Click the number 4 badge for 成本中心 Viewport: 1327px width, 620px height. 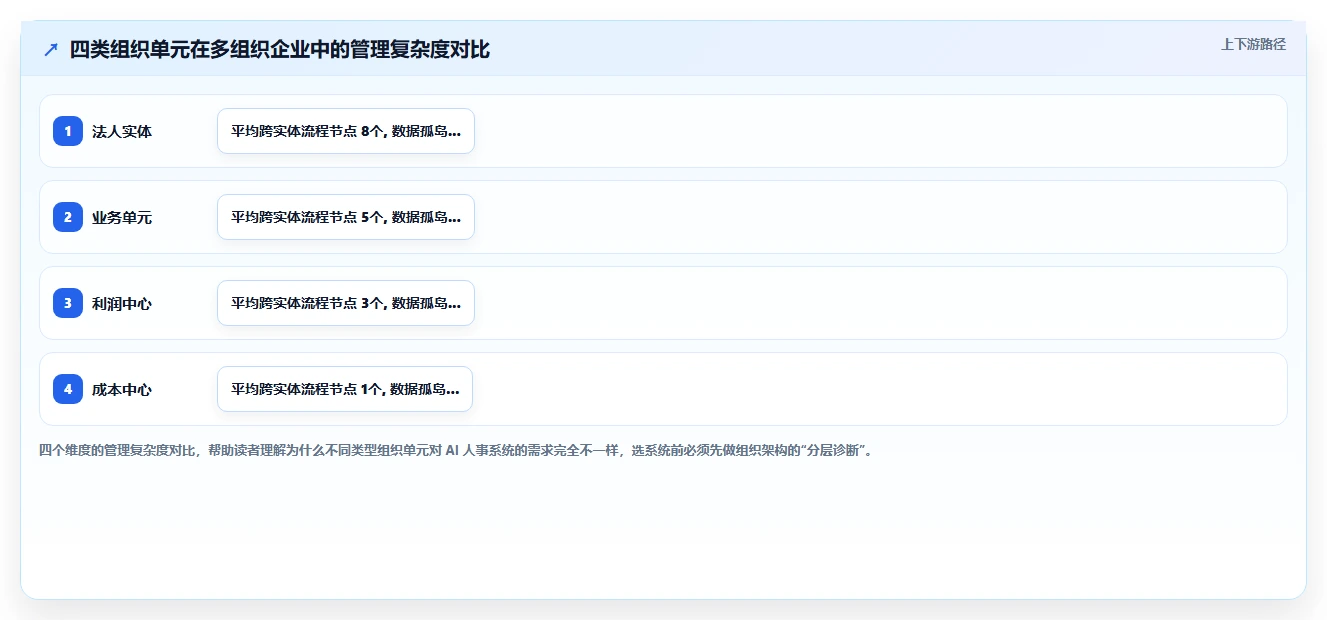[68, 389]
